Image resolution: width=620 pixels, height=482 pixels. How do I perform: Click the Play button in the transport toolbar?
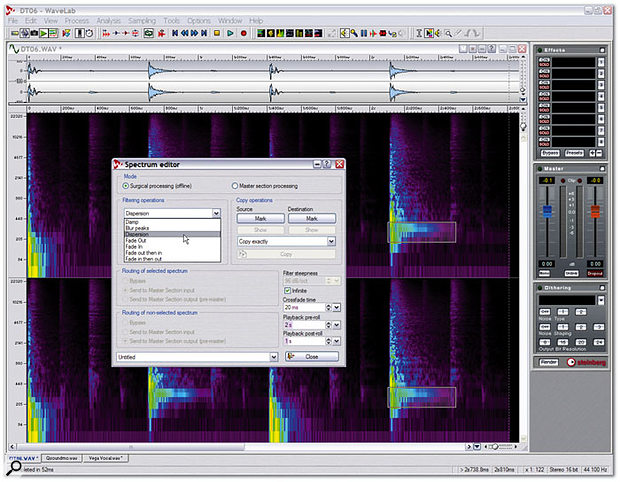[230, 33]
